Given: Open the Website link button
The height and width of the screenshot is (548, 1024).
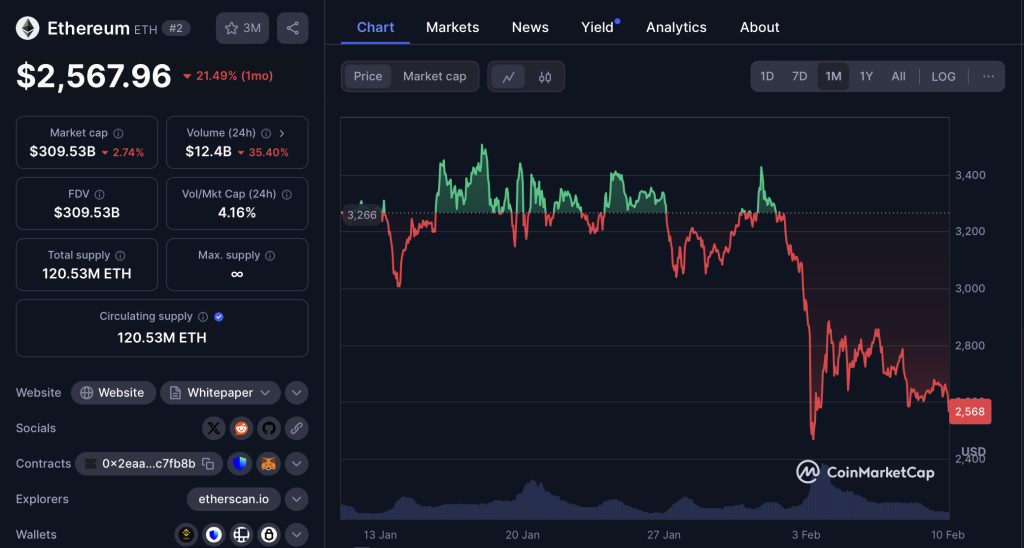Looking at the screenshot, I should [113, 393].
